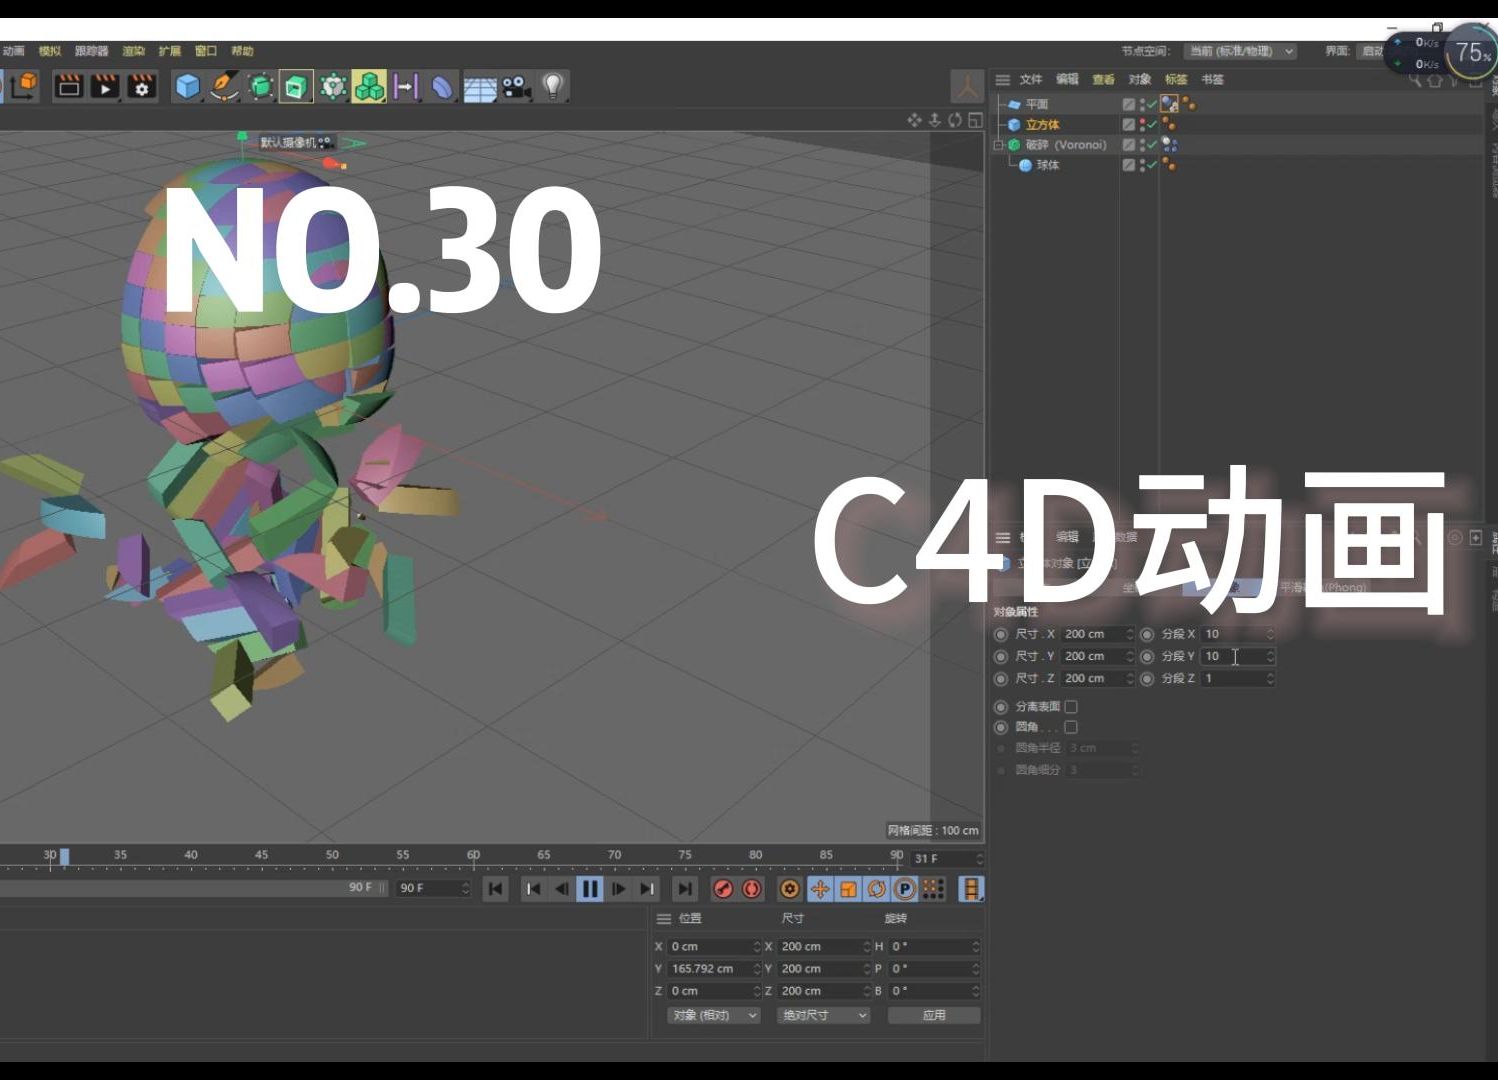1498x1080 pixels.
Task: Click the 分段 Y animation radio dot
Action: (x=1147, y=657)
